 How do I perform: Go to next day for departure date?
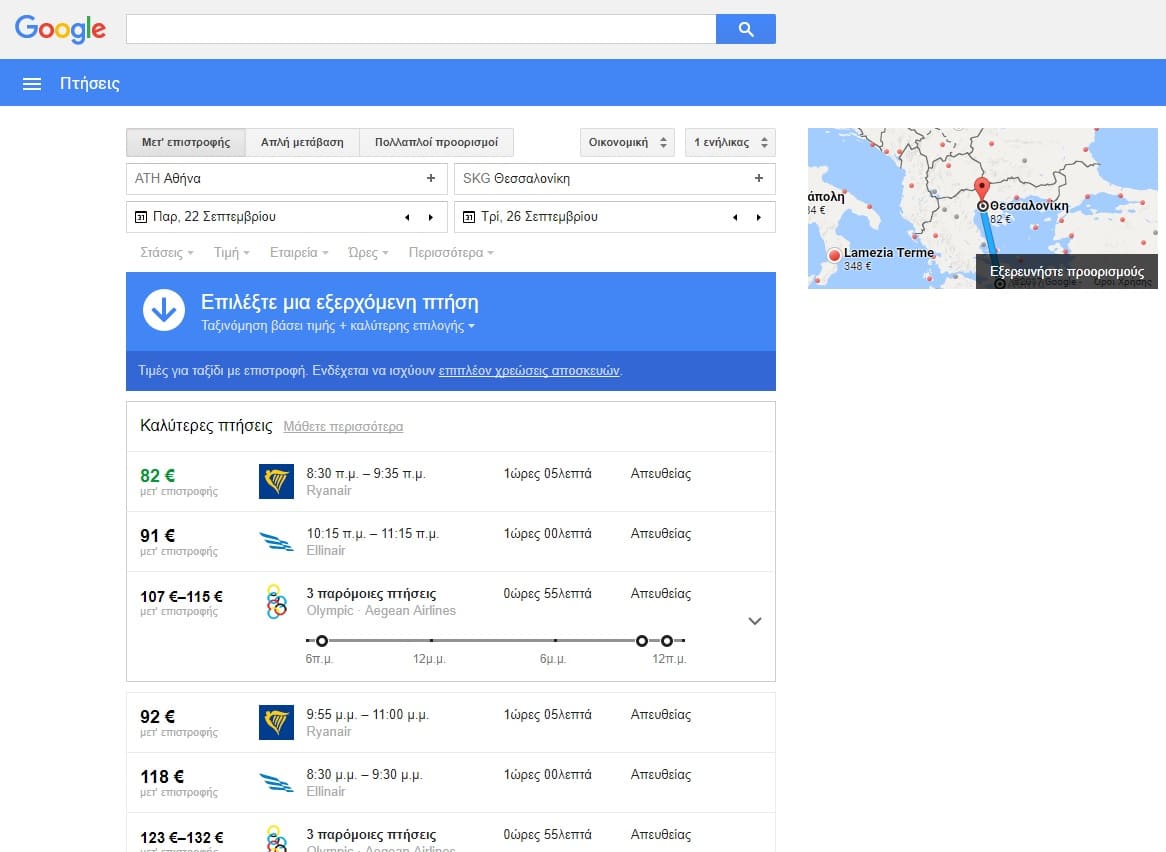click(x=431, y=217)
